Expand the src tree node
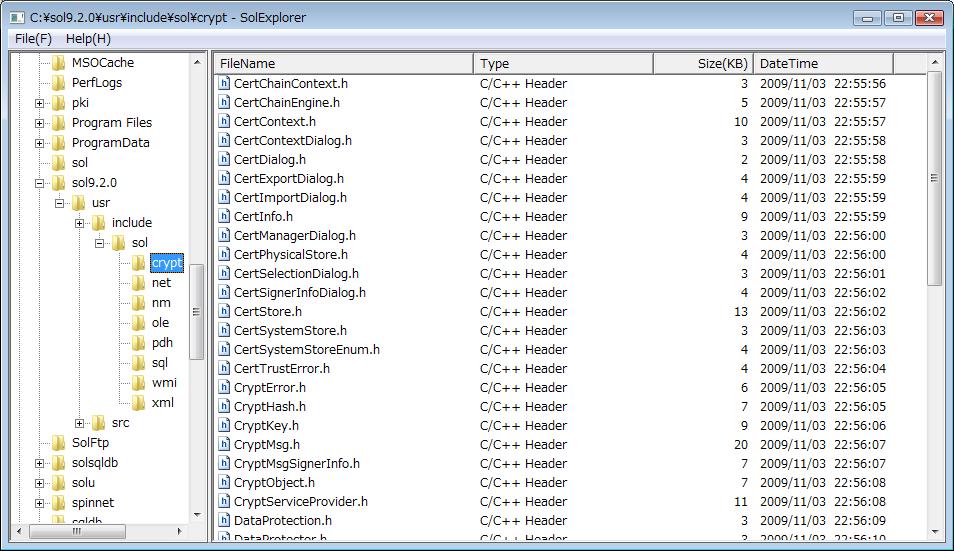 pyautogui.click(x=80, y=423)
